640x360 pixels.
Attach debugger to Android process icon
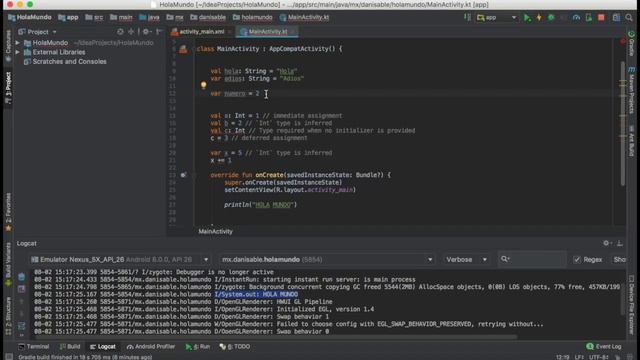click(589, 18)
